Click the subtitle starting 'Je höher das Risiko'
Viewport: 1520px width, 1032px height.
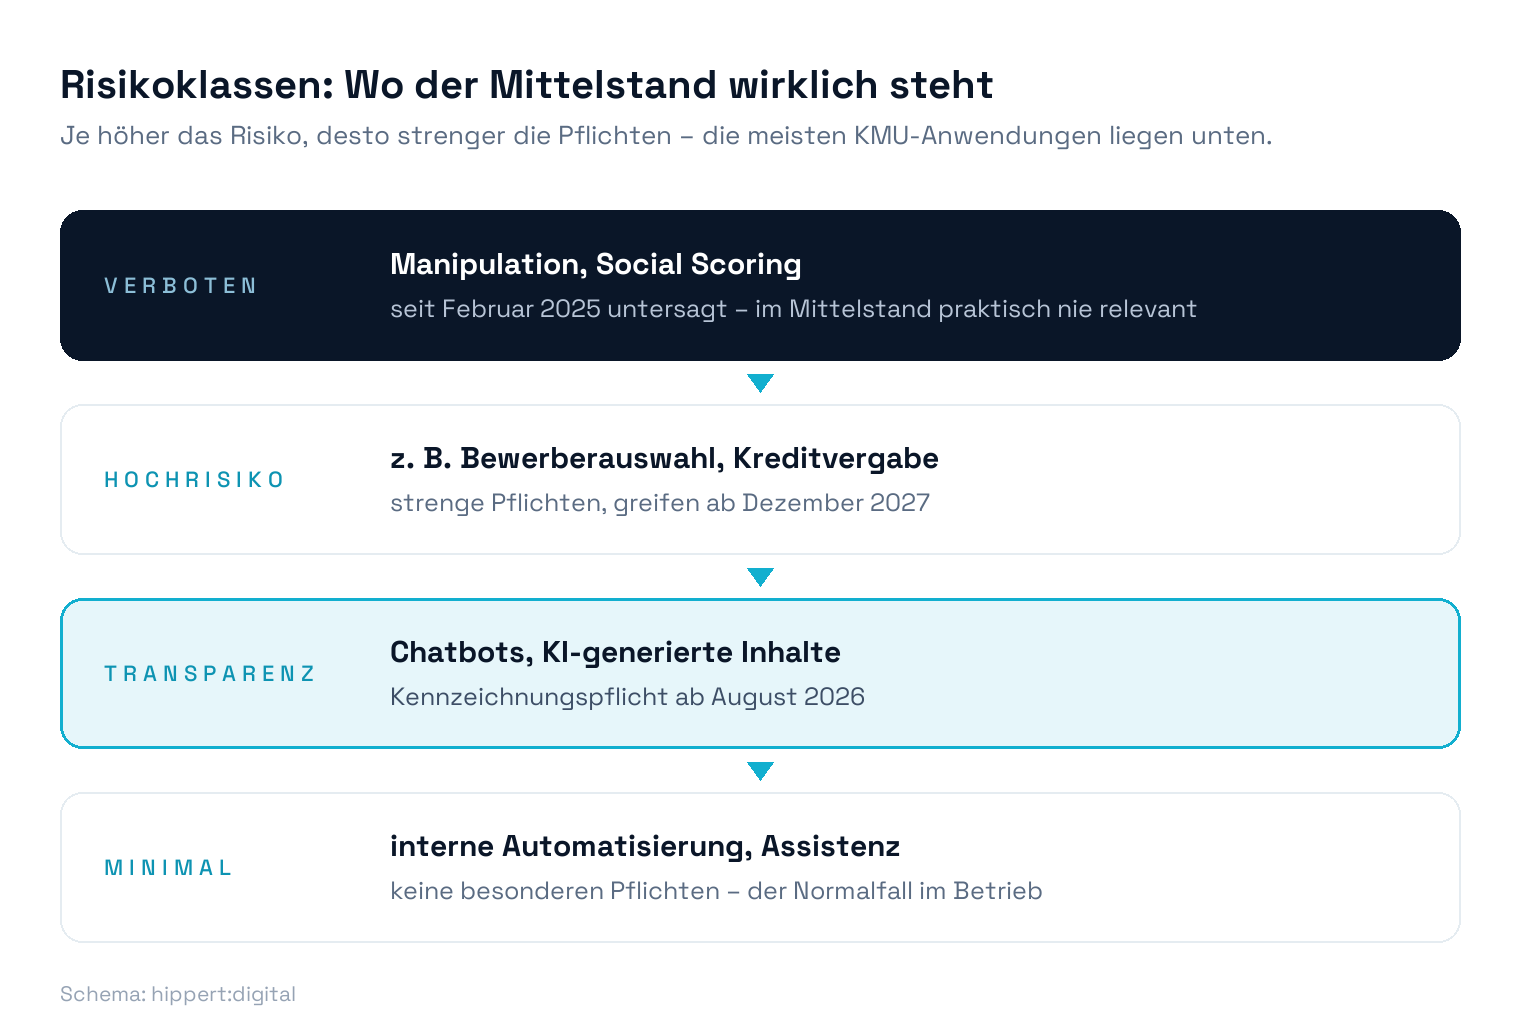point(666,136)
